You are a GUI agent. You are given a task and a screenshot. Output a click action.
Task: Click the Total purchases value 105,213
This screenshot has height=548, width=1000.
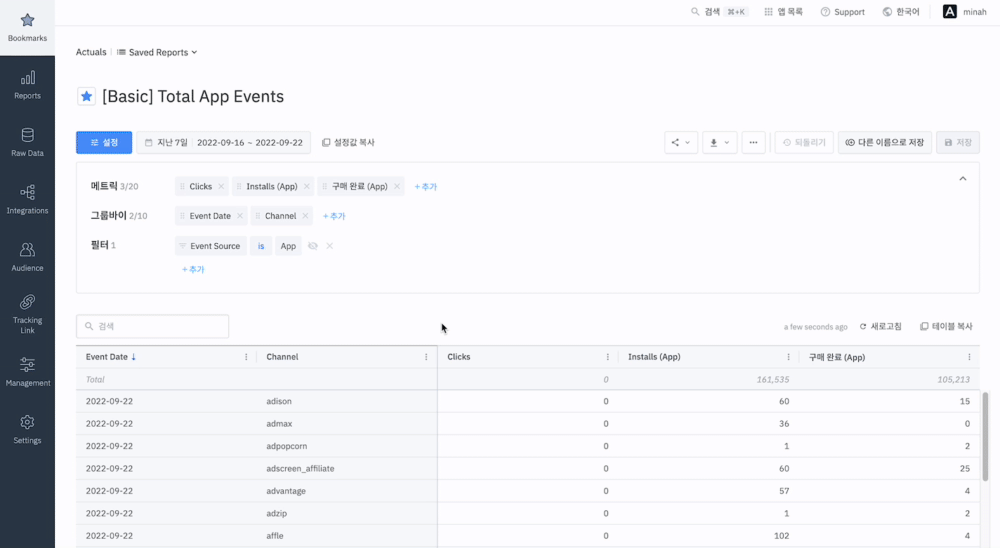(x=953, y=380)
